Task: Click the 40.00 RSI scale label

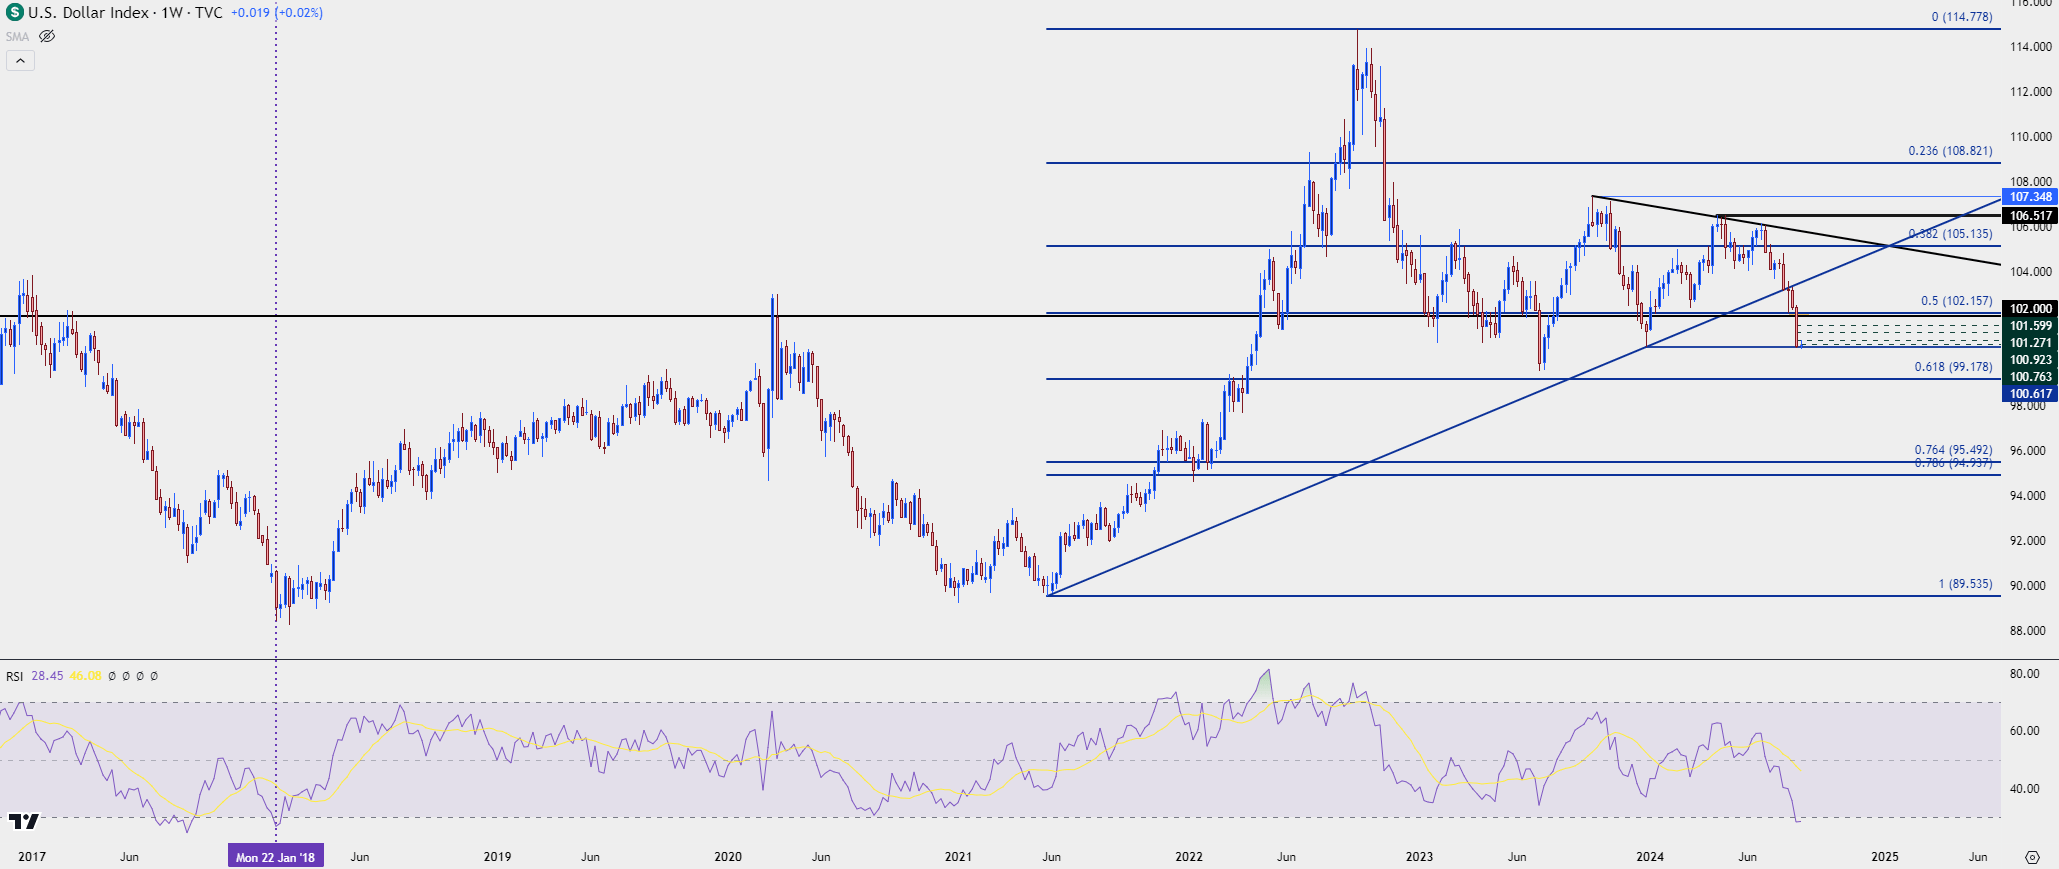Action: [2025, 789]
